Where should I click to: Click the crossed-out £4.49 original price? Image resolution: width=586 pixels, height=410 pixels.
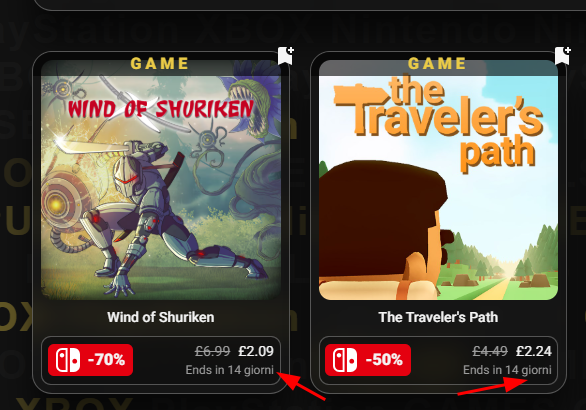(490, 351)
